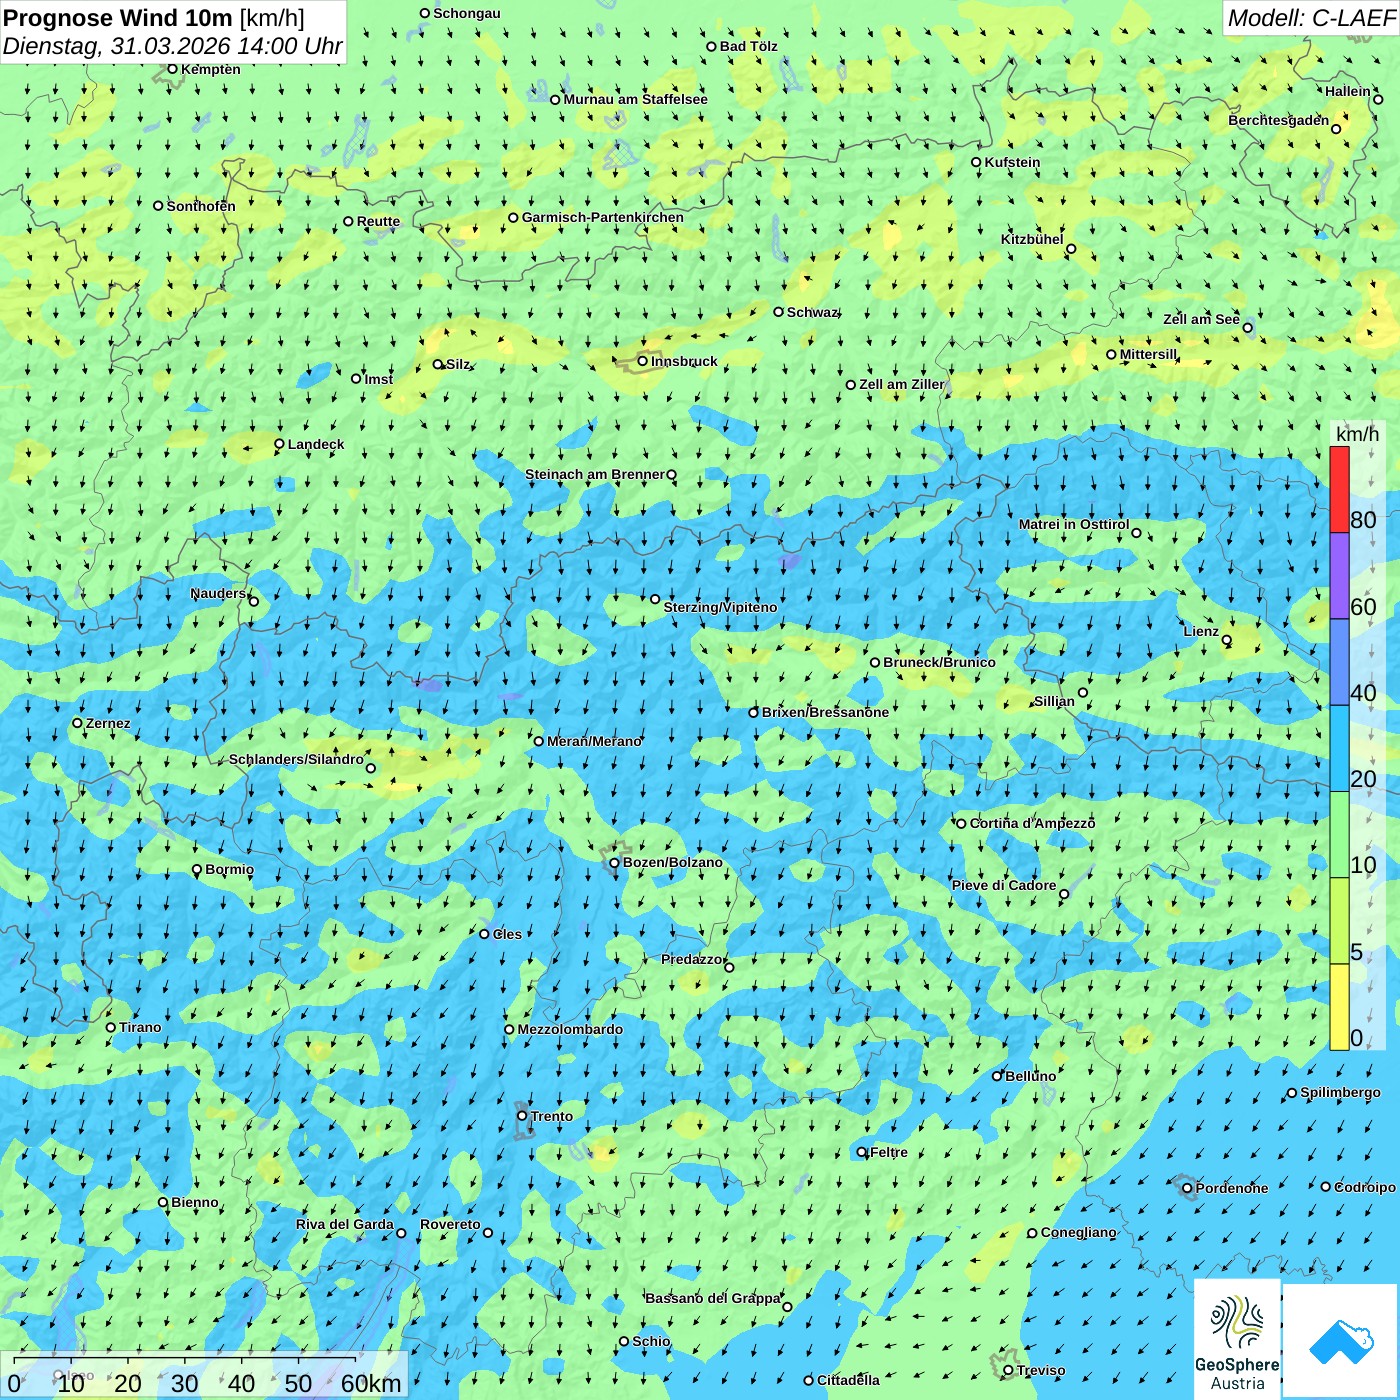Click the 'Codroipo' label
This screenshot has width=1400, height=1400.
click(1365, 1187)
